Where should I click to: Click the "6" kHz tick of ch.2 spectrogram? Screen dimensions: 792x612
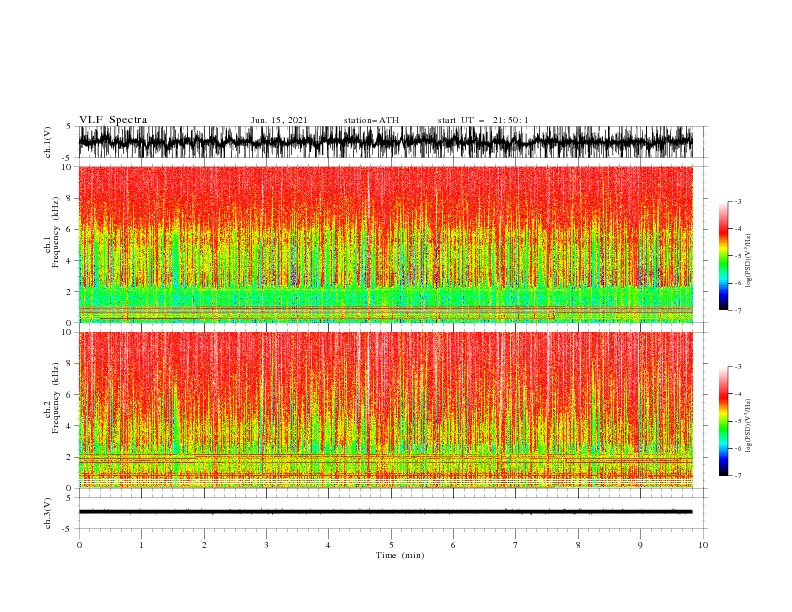(x=70, y=394)
